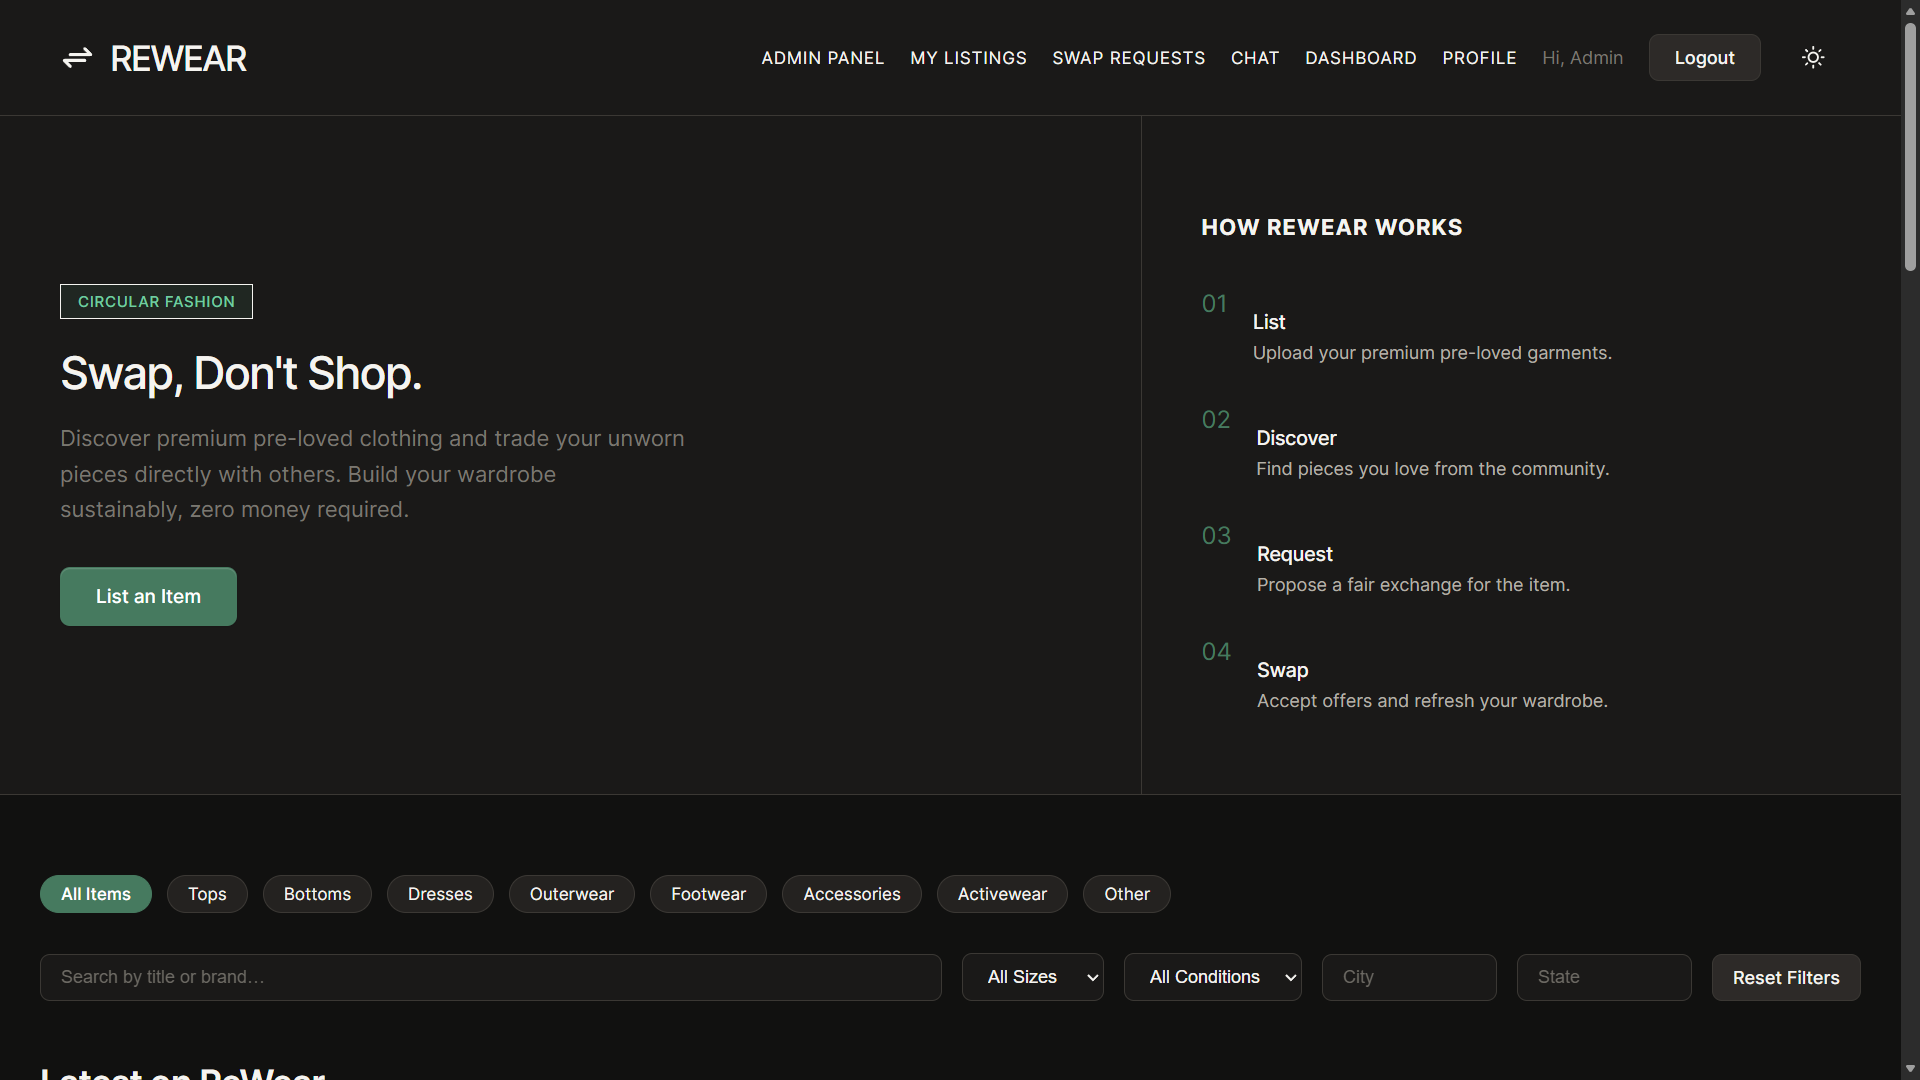The height and width of the screenshot is (1080, 1920).
Task: Open the Chat page
Action: tap(1255, 58)
